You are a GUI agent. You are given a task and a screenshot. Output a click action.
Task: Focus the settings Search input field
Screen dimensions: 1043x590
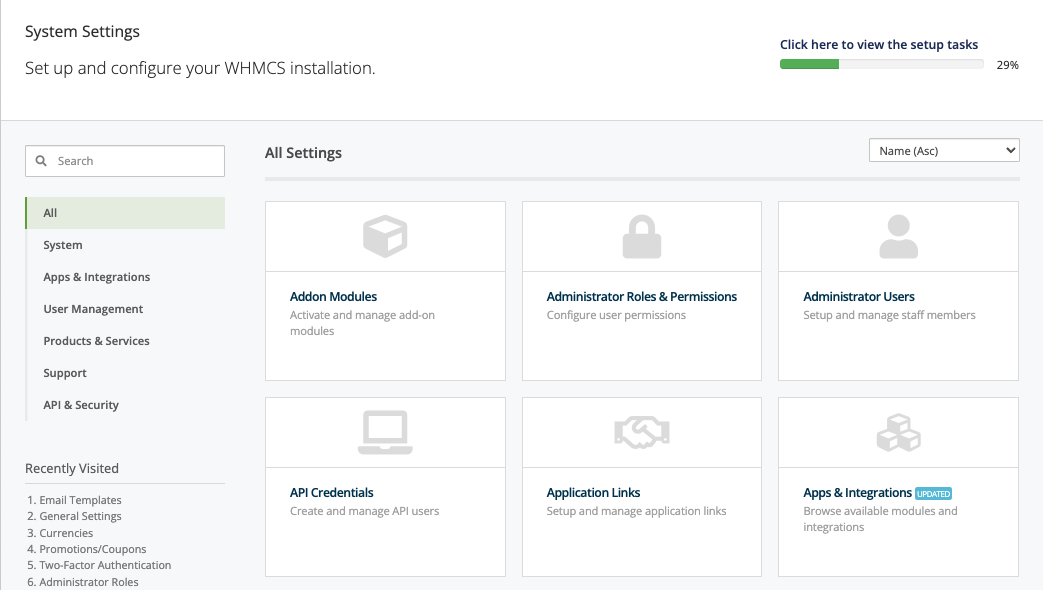click(135, 161)
